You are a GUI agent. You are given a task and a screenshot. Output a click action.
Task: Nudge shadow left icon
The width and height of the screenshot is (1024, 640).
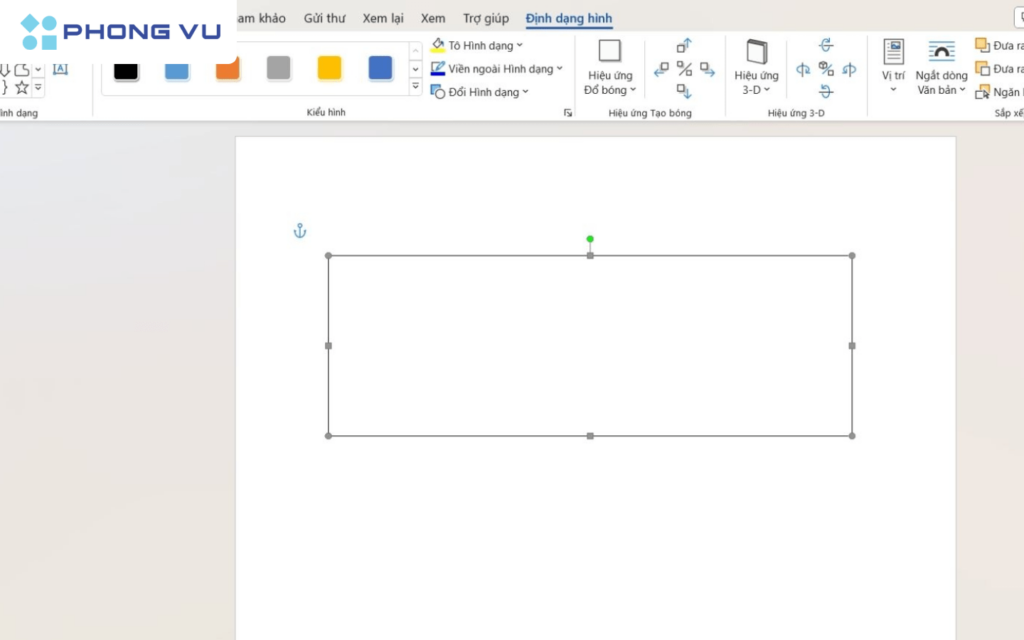coord(661,69)
